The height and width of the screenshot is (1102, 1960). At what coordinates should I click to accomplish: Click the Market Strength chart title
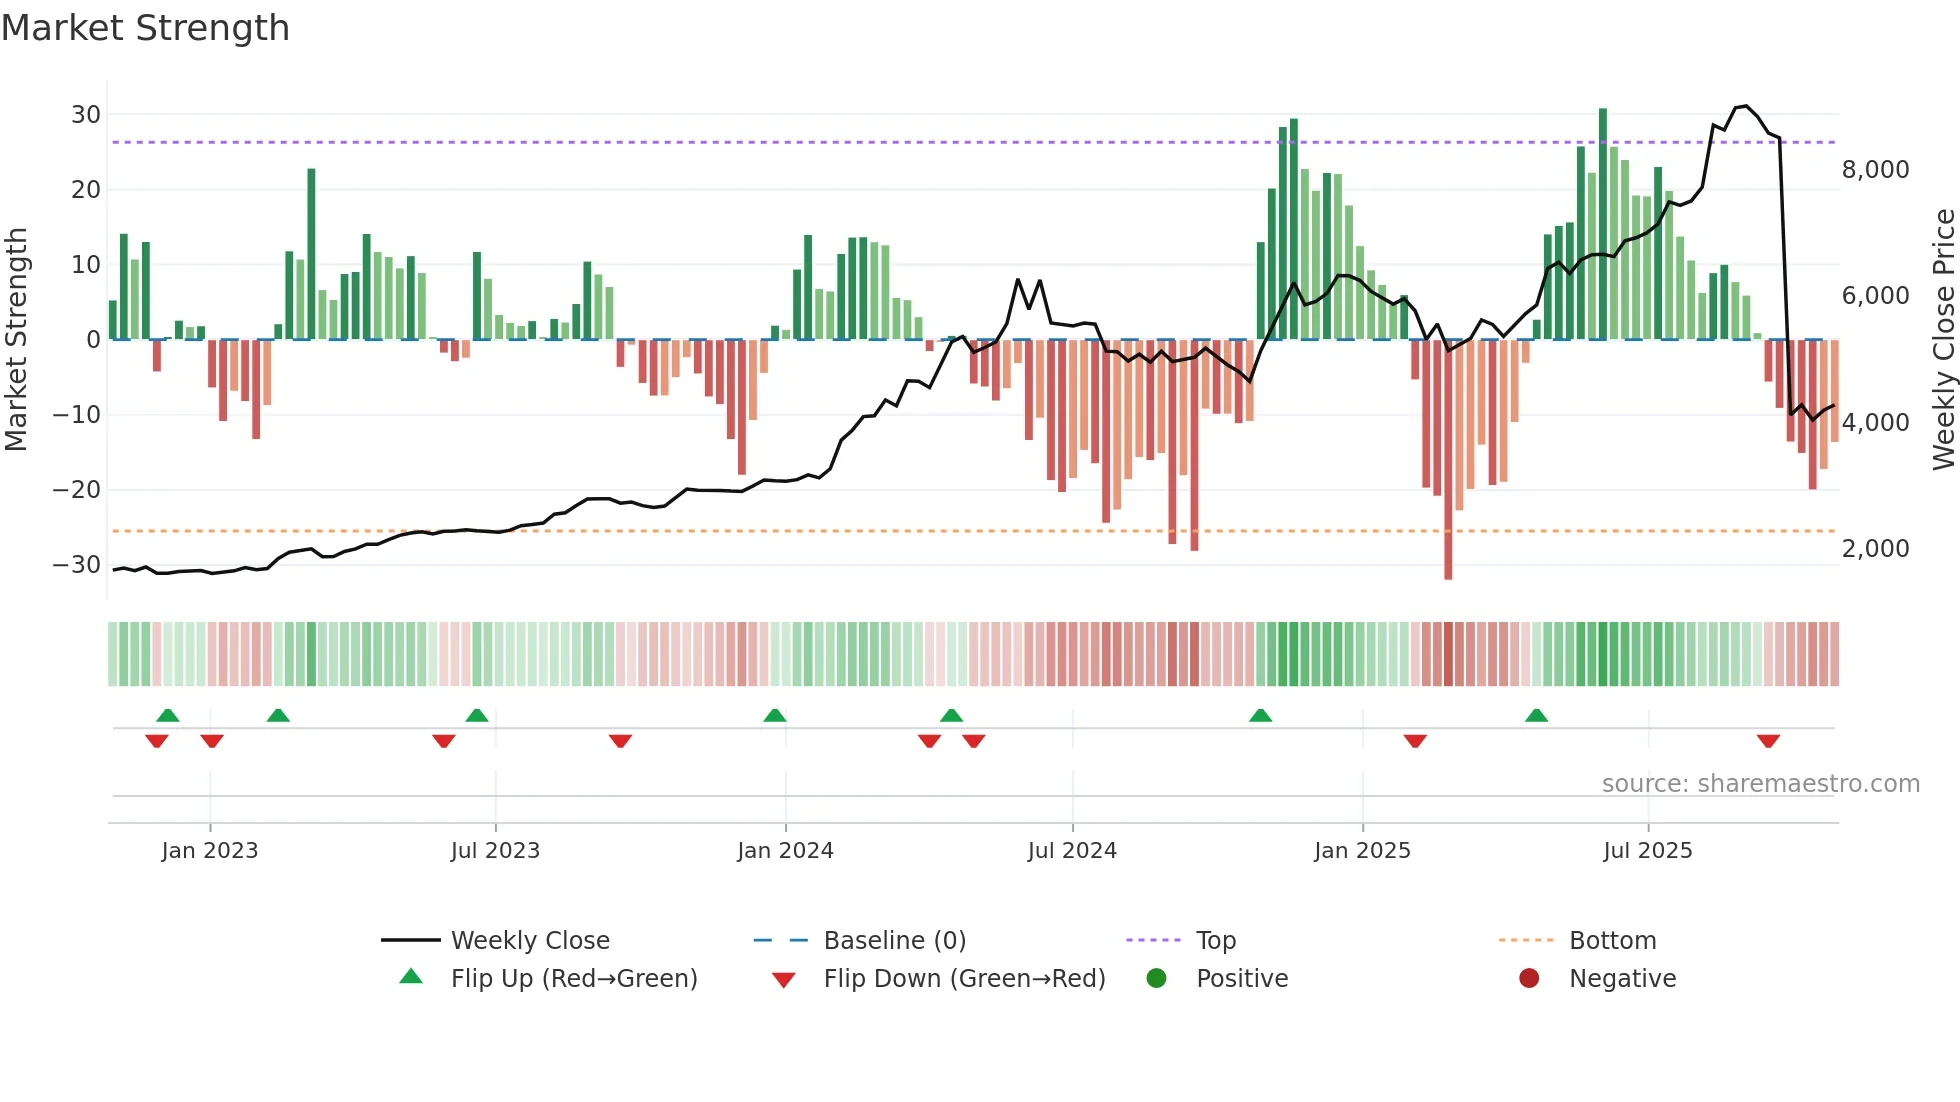pyautogui.click(x=146, y=28)
